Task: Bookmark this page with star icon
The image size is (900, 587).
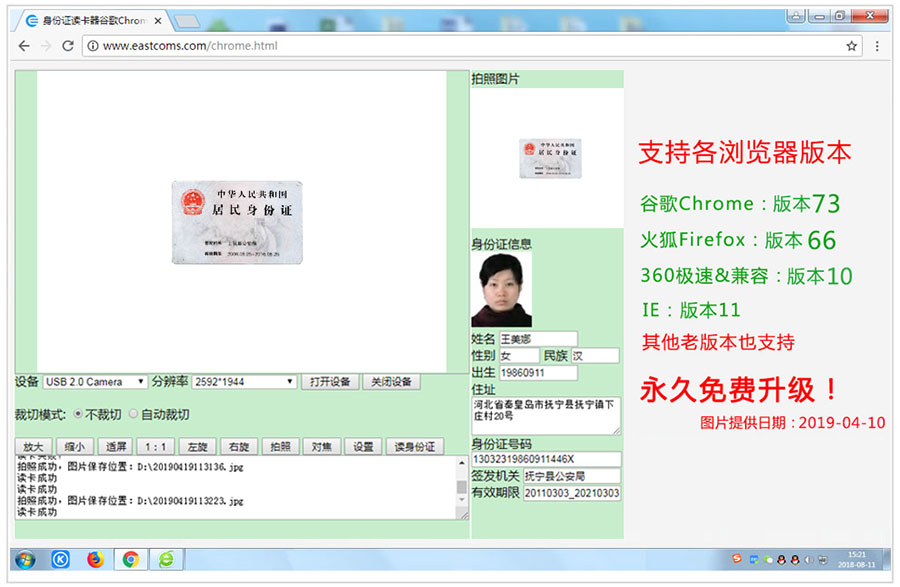Action: pos(852,46)
